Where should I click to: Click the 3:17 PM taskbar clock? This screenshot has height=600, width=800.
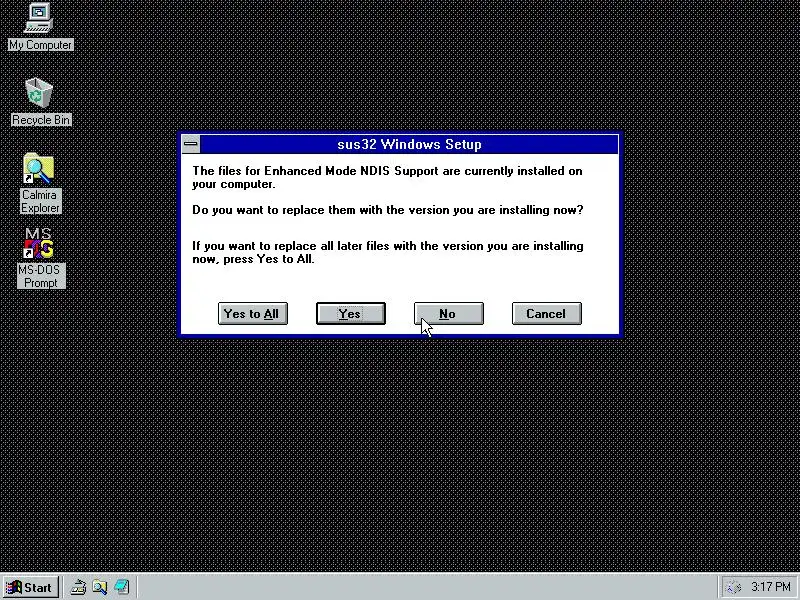click(771, 587)
